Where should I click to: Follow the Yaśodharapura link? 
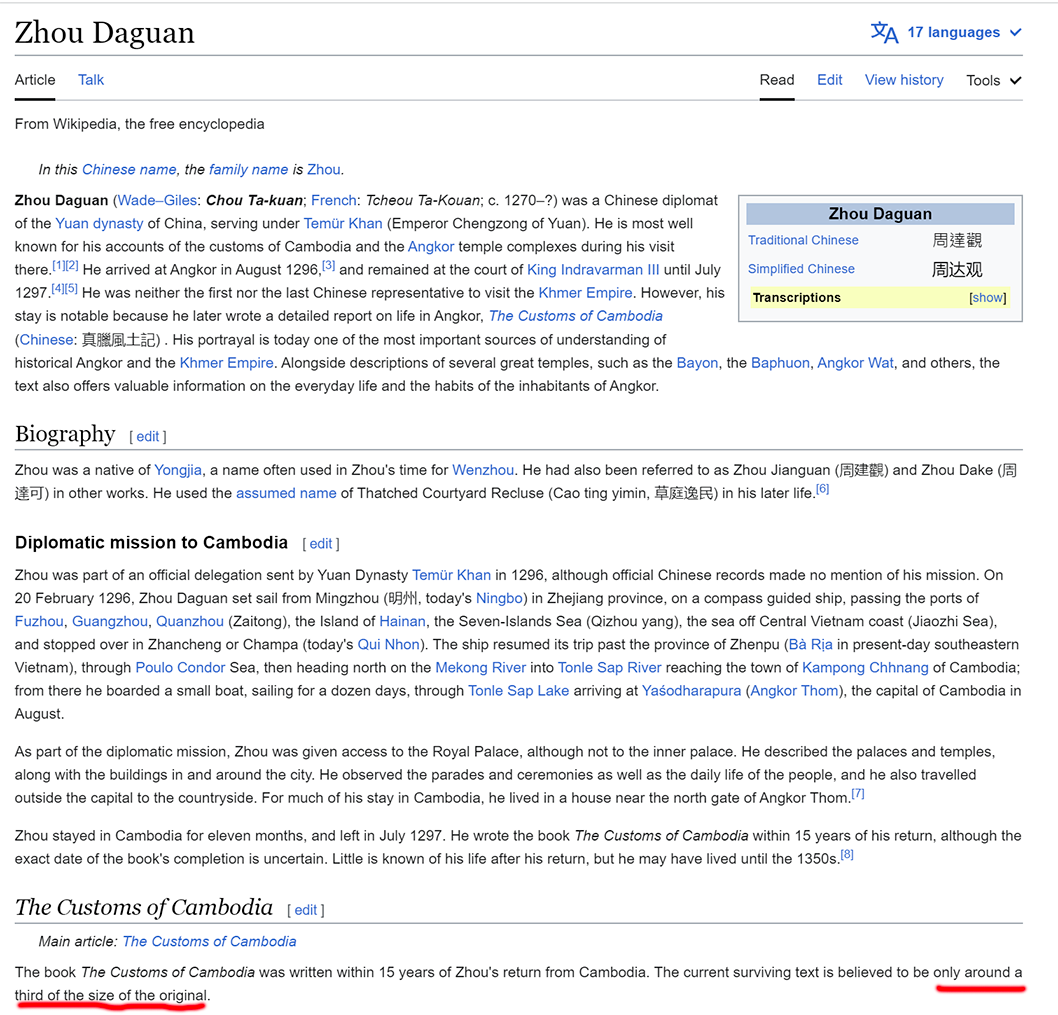(x=691, y=691)
